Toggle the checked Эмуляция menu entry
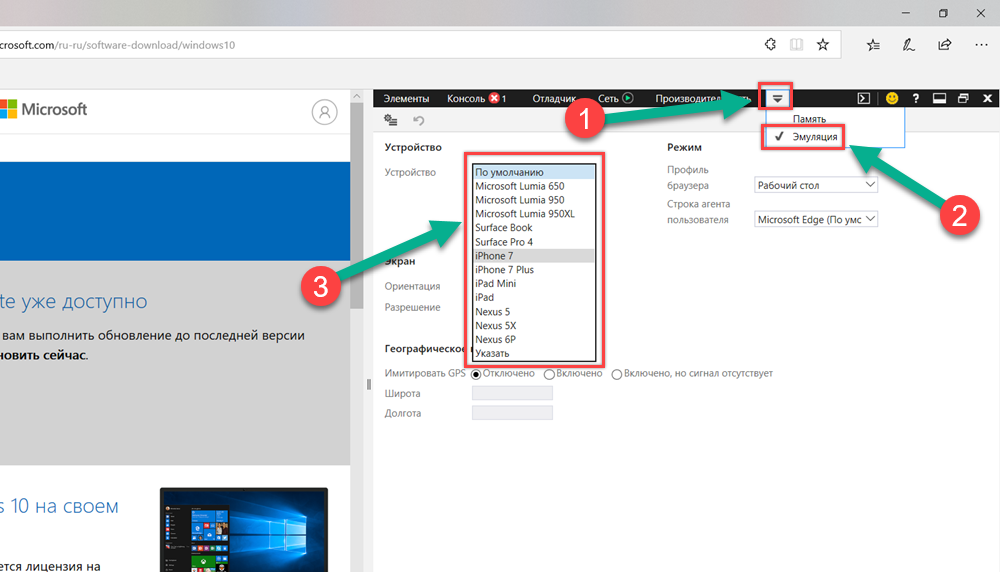This screenshot has height=572, width=1000. (804, 136)
